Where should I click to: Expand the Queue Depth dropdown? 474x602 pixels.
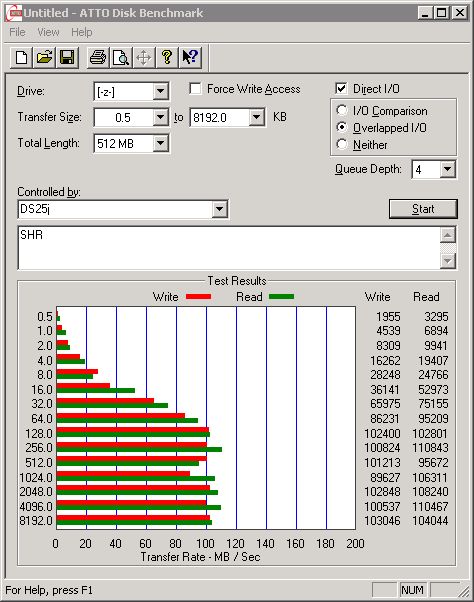pyautogui.click(x=448, y=169)
